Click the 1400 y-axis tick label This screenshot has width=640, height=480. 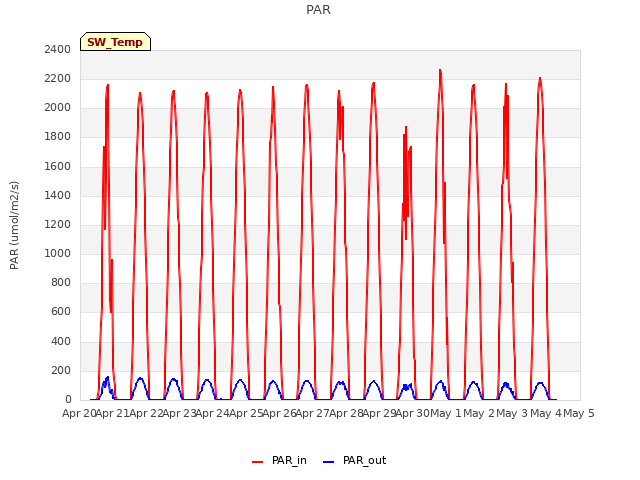(x=58, y=196)
